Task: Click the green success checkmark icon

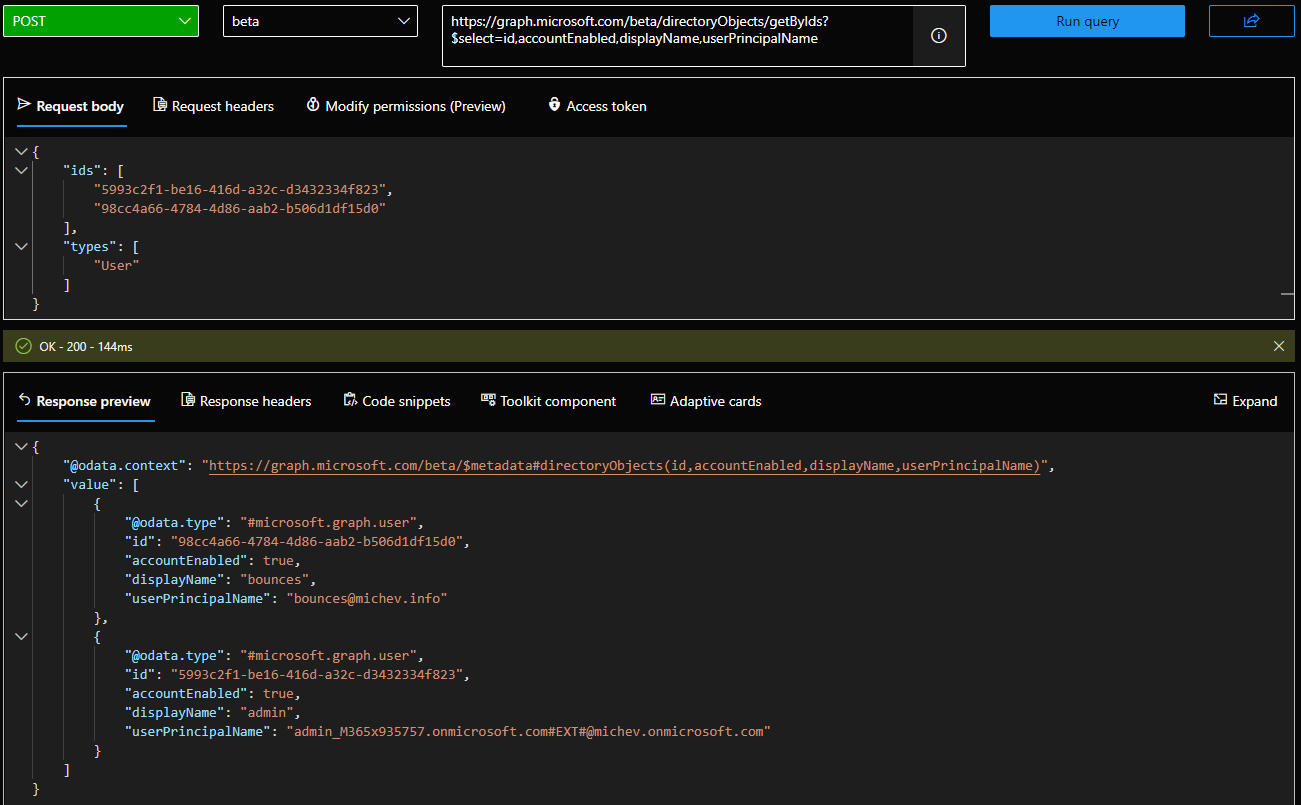Action: pyautogui.click(x=24, y=346)
